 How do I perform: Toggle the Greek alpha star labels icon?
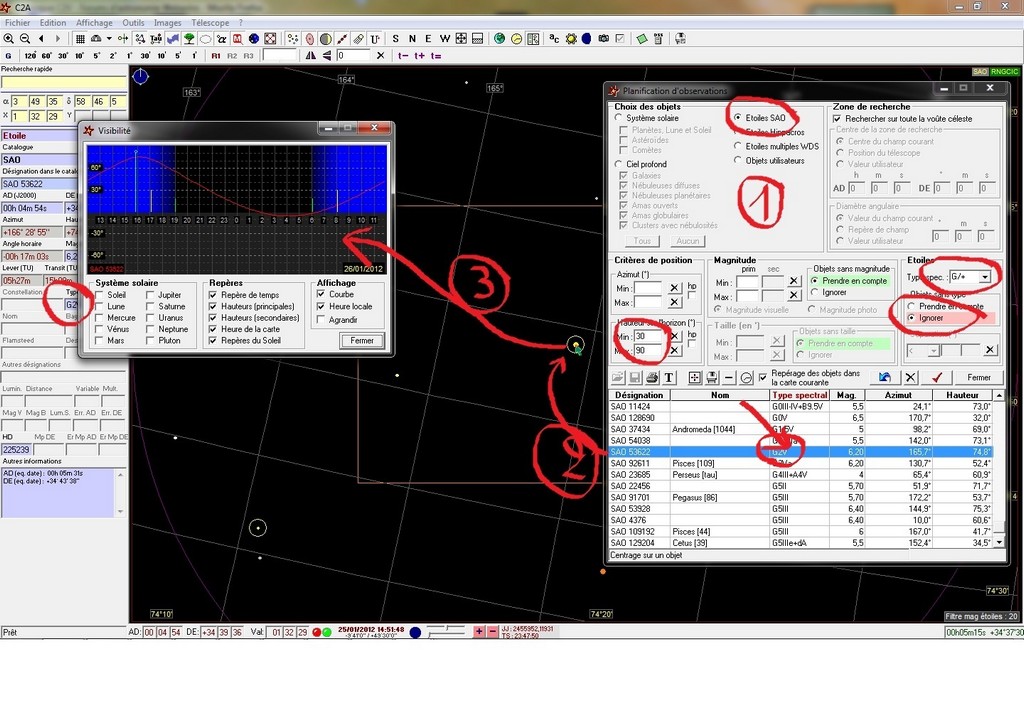(x=221, y=39)
